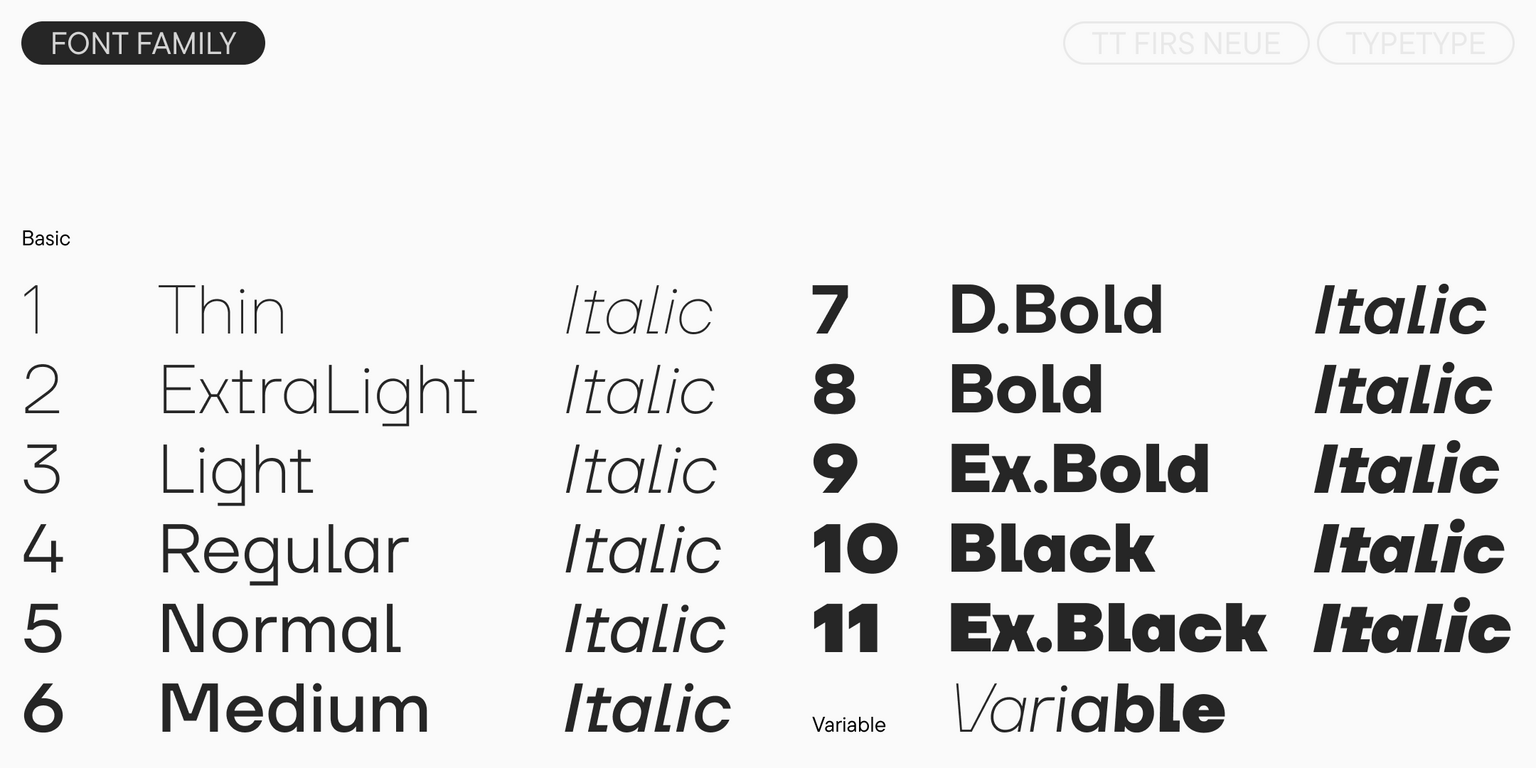Click the Italic next to Thin
Image resolution: width=1536 pixels, height=768 pixels.
point(639,311)
